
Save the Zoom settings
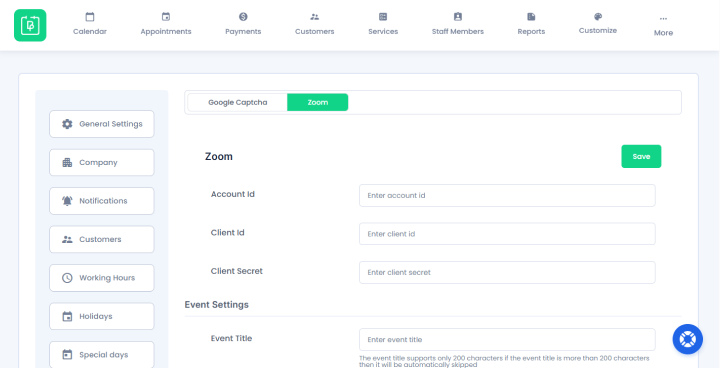[x=641, y=157]
